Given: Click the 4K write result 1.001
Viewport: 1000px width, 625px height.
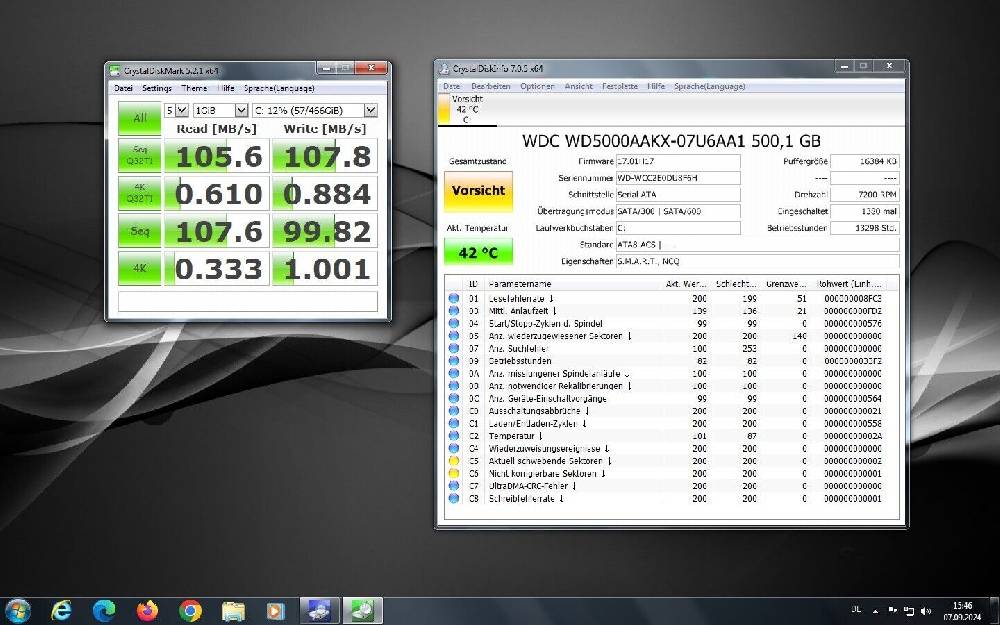Looking at the screenshot, I should 325,268.
